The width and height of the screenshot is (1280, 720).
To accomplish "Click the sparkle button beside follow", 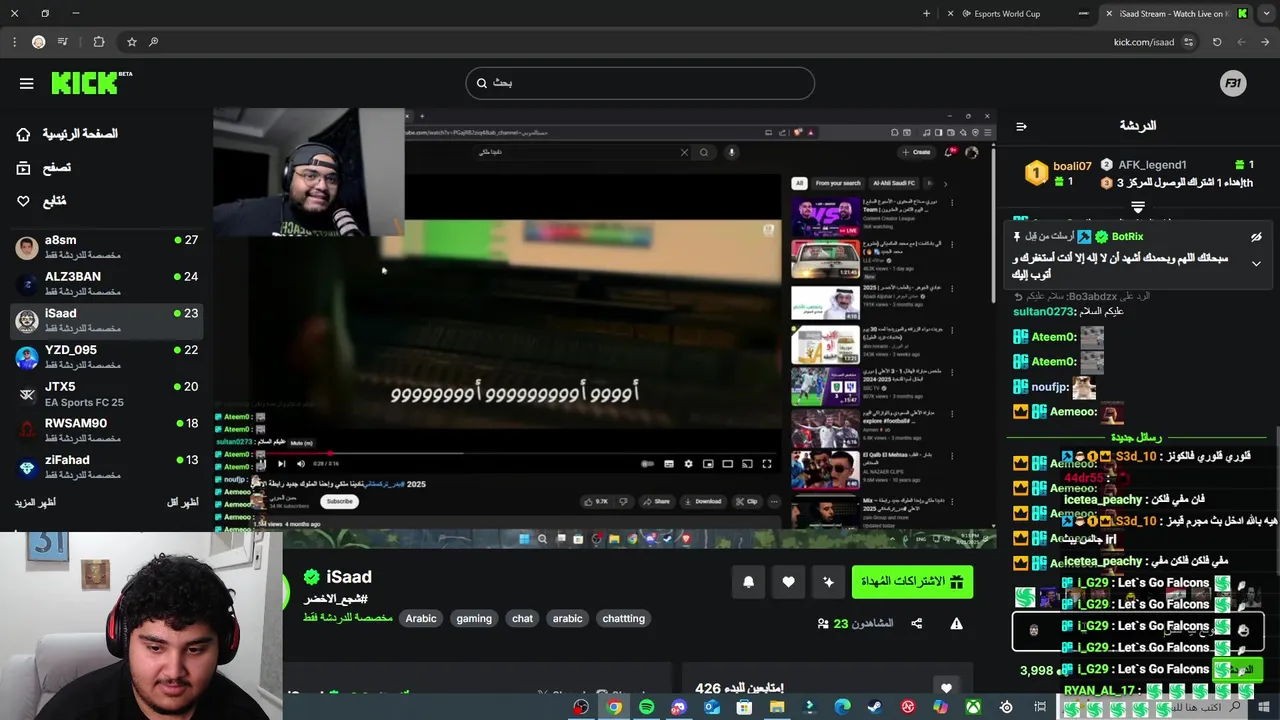I will (828, 582).
